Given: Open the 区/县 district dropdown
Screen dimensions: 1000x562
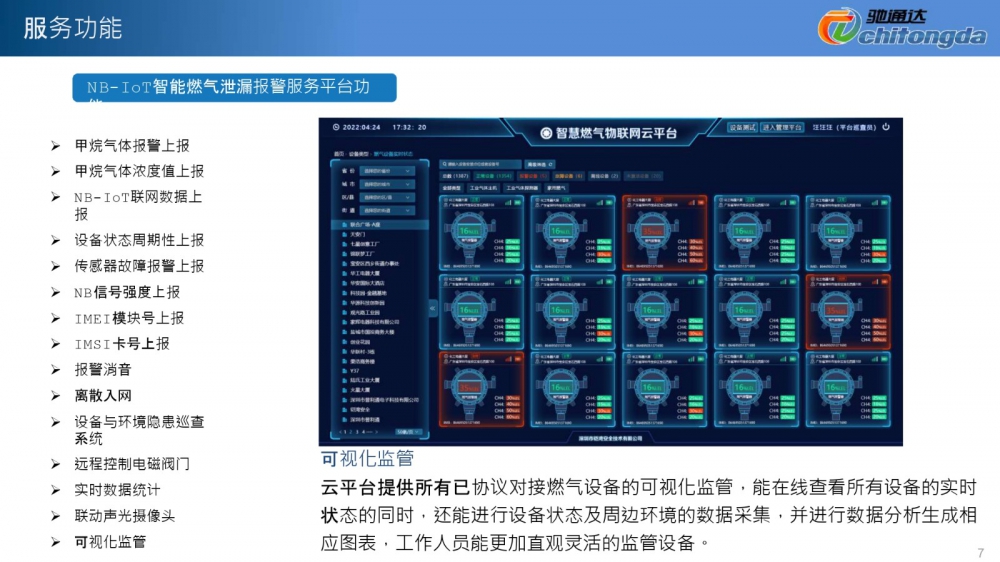Looking at the screenshot, I should coord(388,197).
